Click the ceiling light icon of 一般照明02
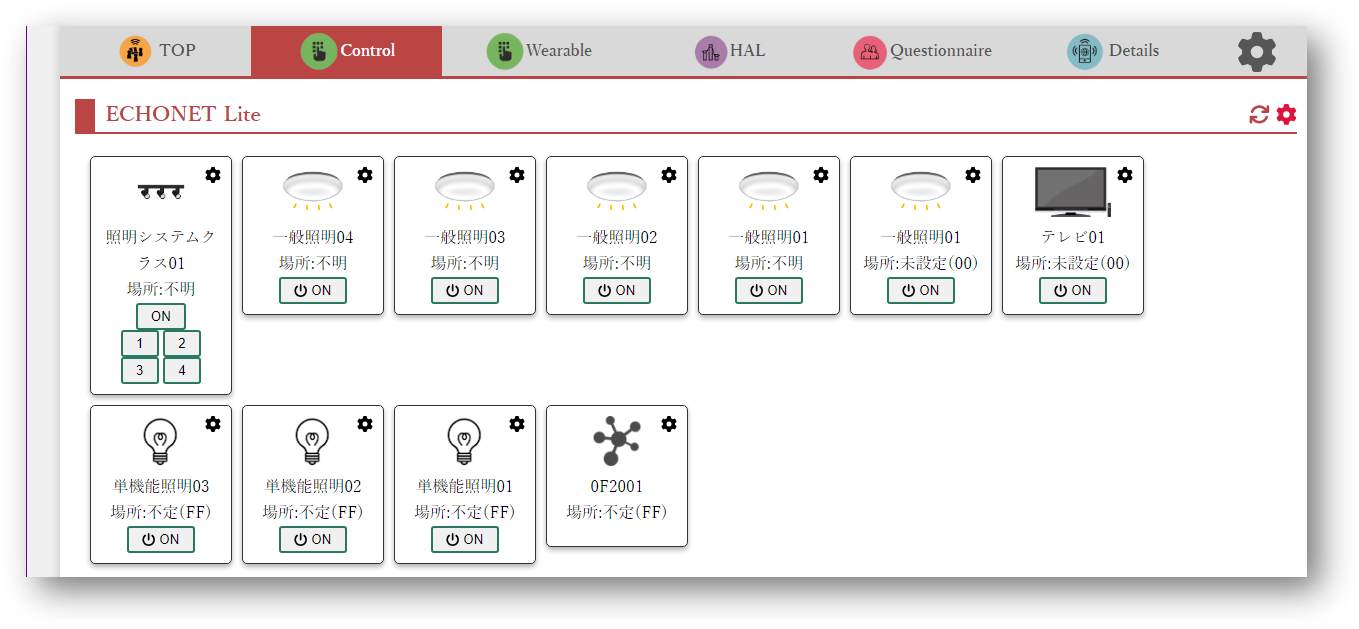 click(617, 190)
